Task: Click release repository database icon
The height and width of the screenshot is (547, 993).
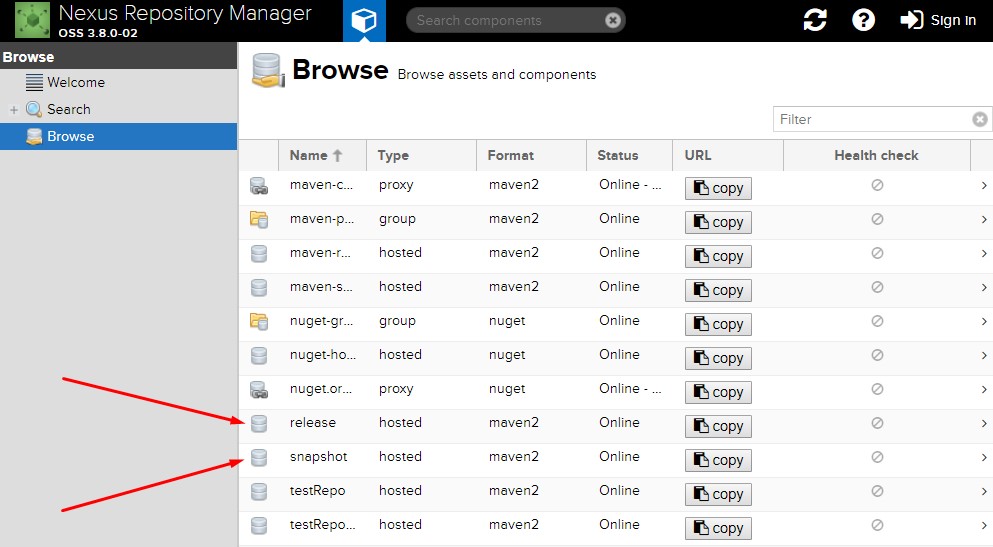Action: point(258,424)
